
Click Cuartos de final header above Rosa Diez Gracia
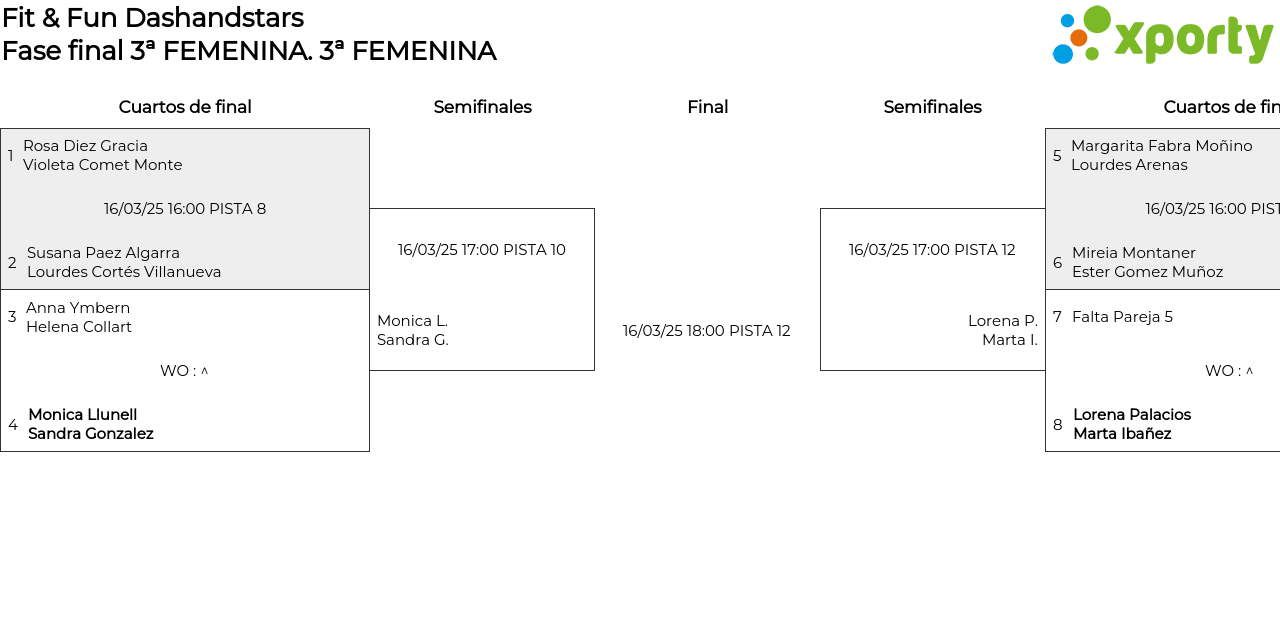click(x=185, y=107)
